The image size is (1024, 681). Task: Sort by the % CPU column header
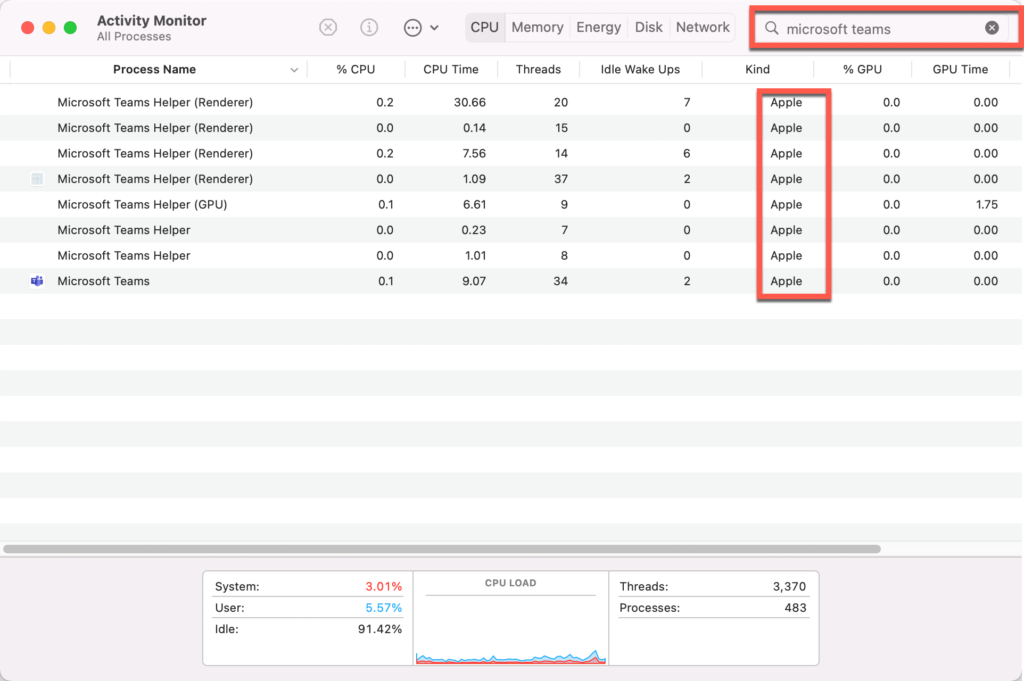pyautogui.click(x=356, y=69)
